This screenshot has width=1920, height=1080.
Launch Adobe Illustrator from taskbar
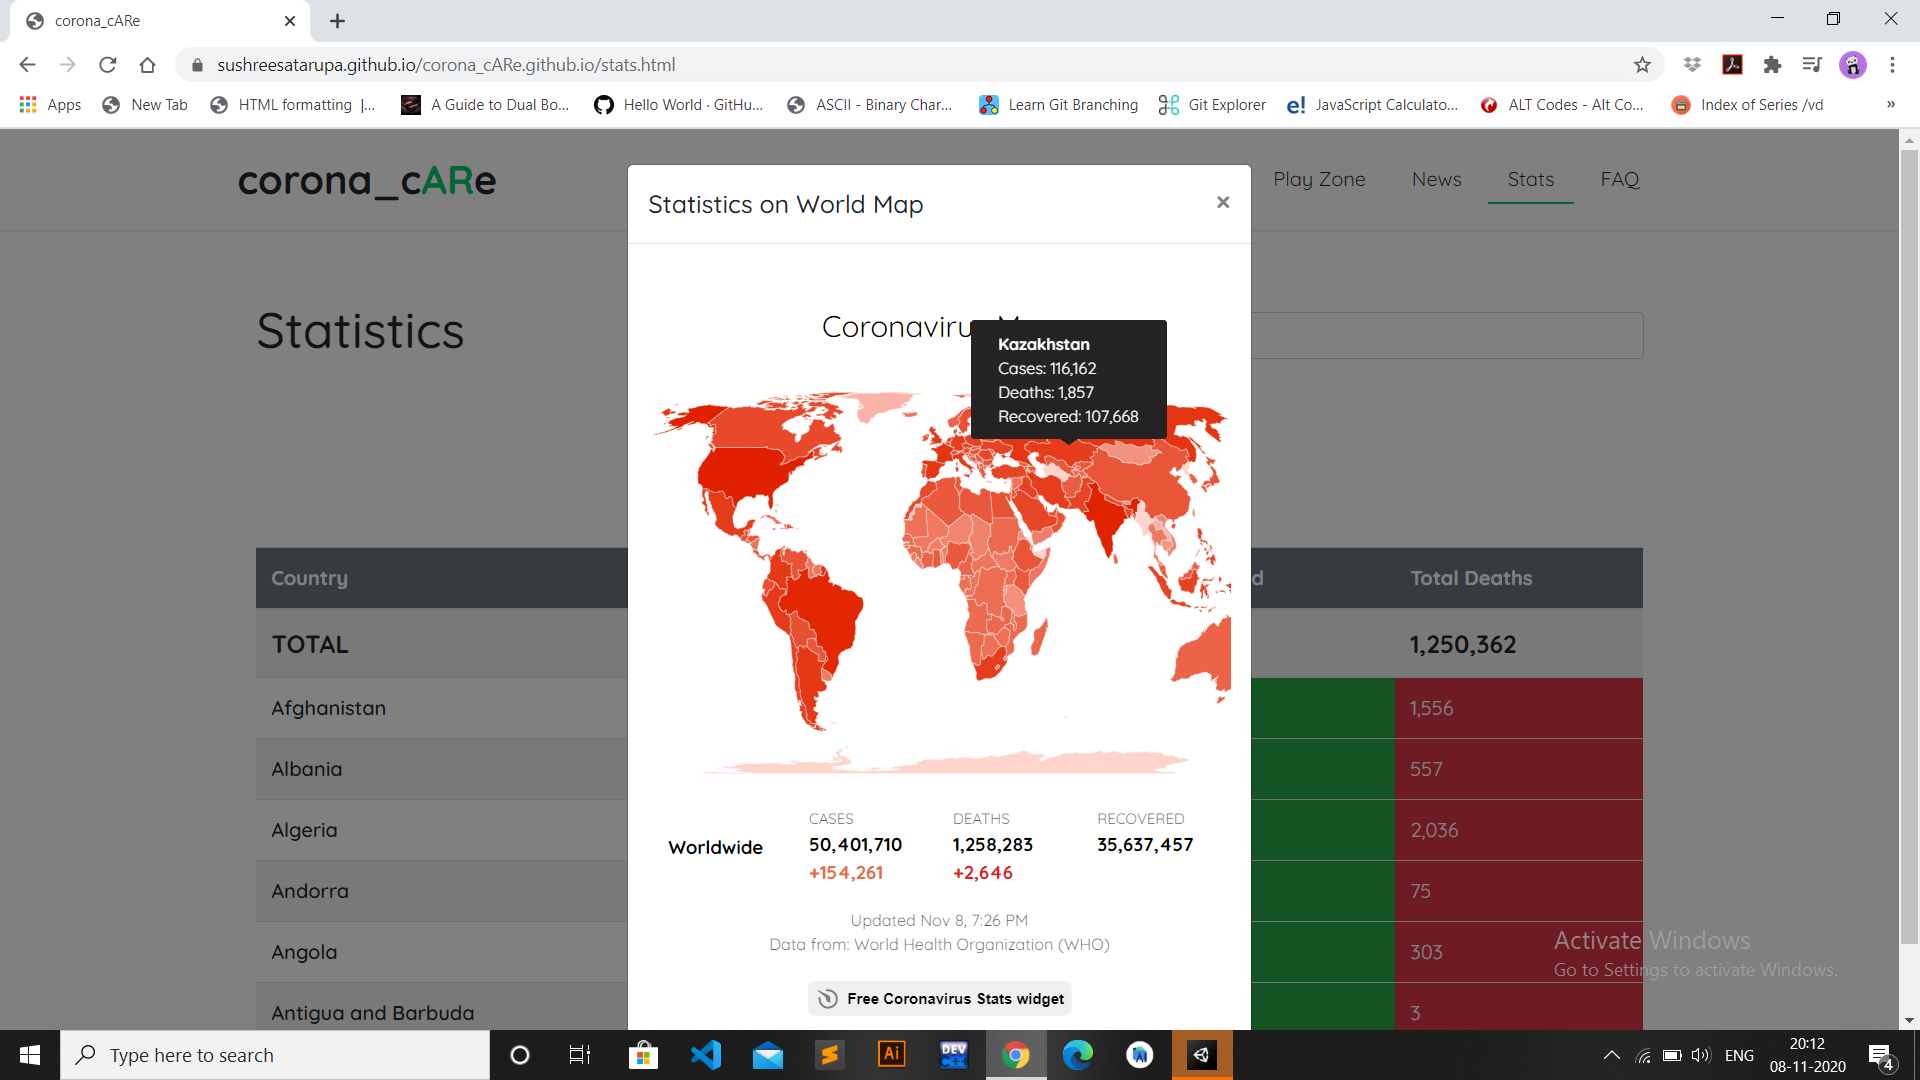891,1055
